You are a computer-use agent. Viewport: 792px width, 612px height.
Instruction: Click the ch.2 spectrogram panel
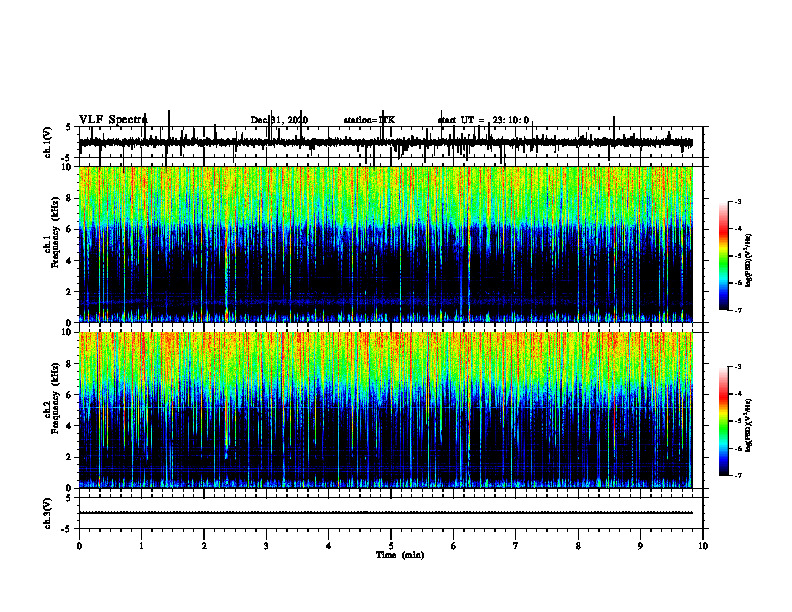[x=386, y=410]
